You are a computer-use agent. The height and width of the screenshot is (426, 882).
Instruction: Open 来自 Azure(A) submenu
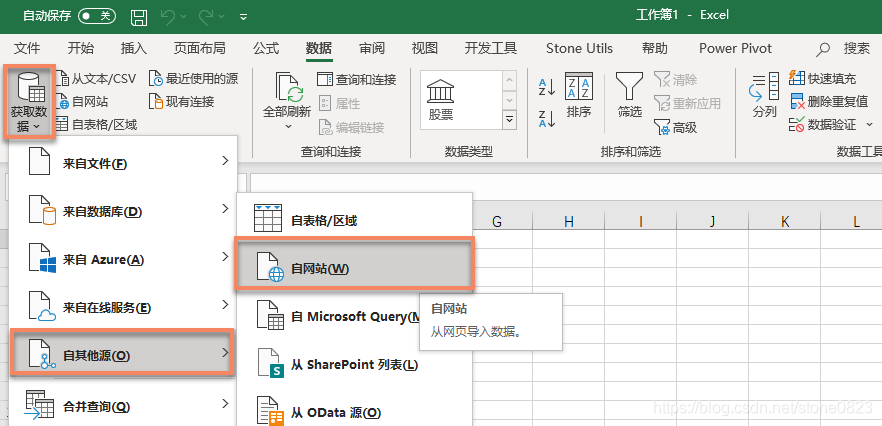(123, 258)
